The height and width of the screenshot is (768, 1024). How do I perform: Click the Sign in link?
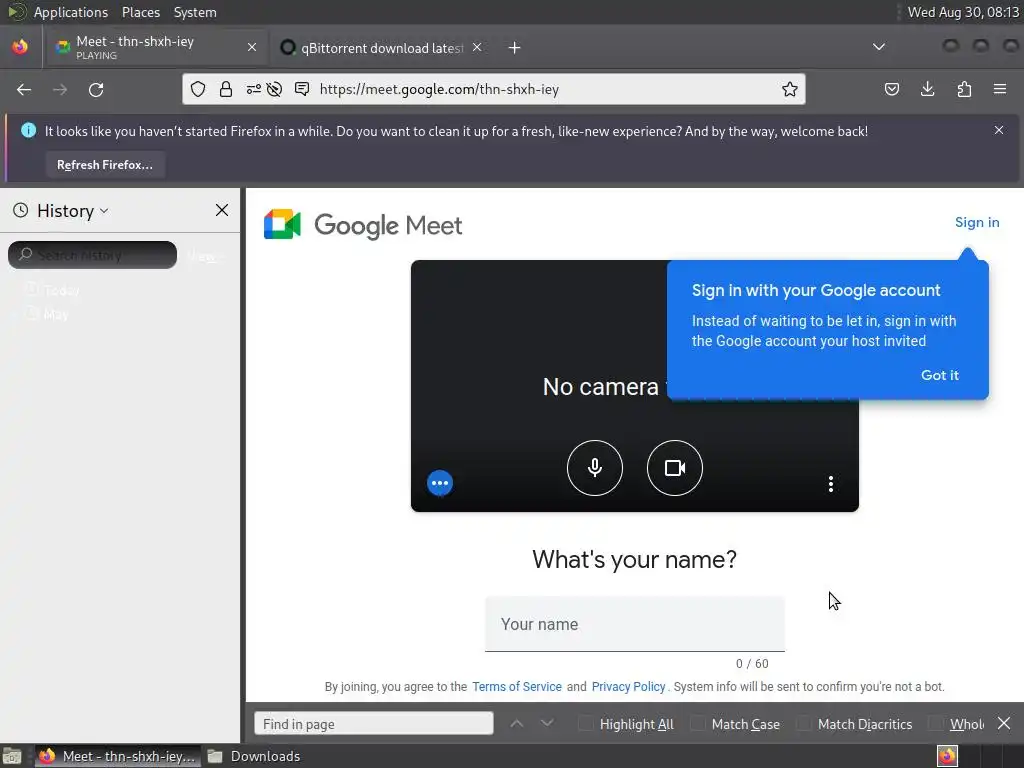(x=977, y=222)
